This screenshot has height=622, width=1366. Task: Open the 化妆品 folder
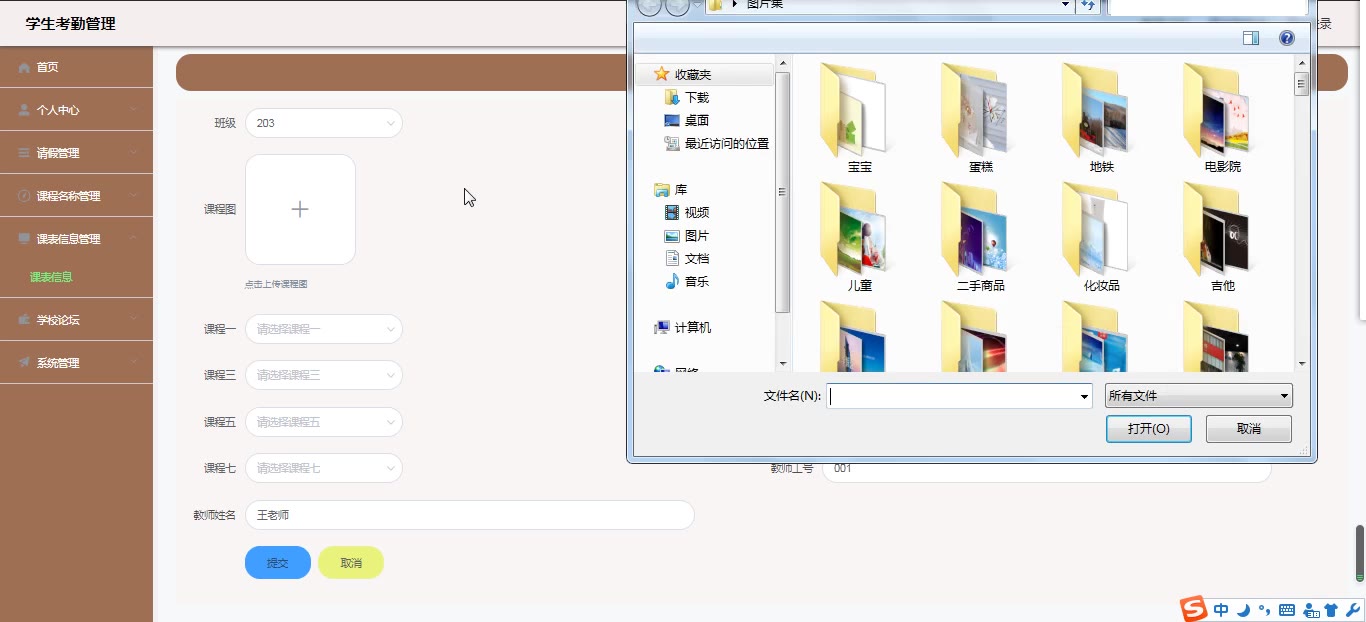1101,237
